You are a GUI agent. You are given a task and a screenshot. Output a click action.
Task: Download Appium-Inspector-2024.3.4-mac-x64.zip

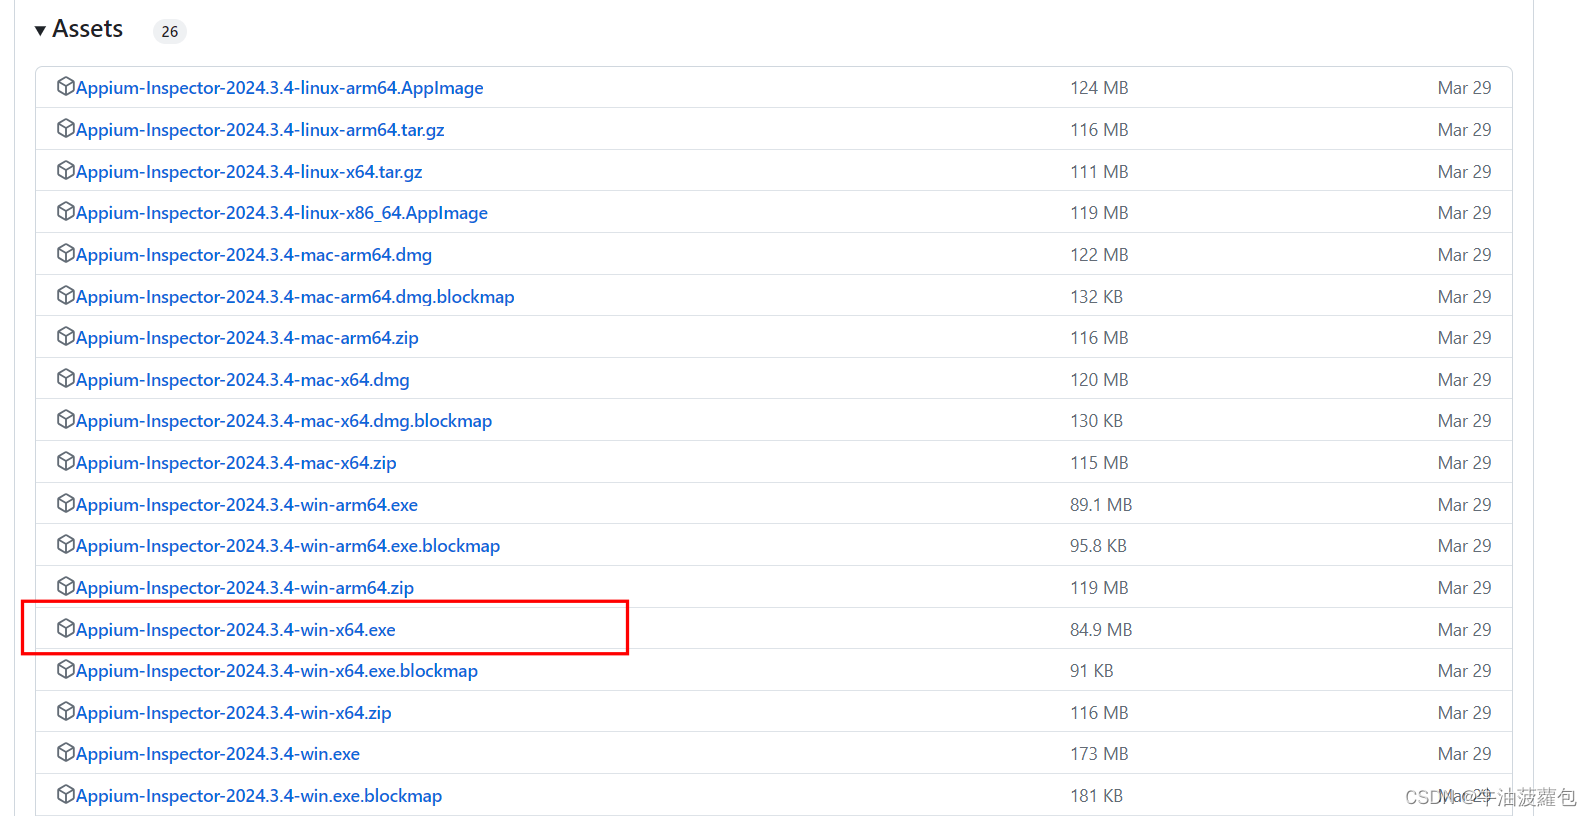point(236,463)
